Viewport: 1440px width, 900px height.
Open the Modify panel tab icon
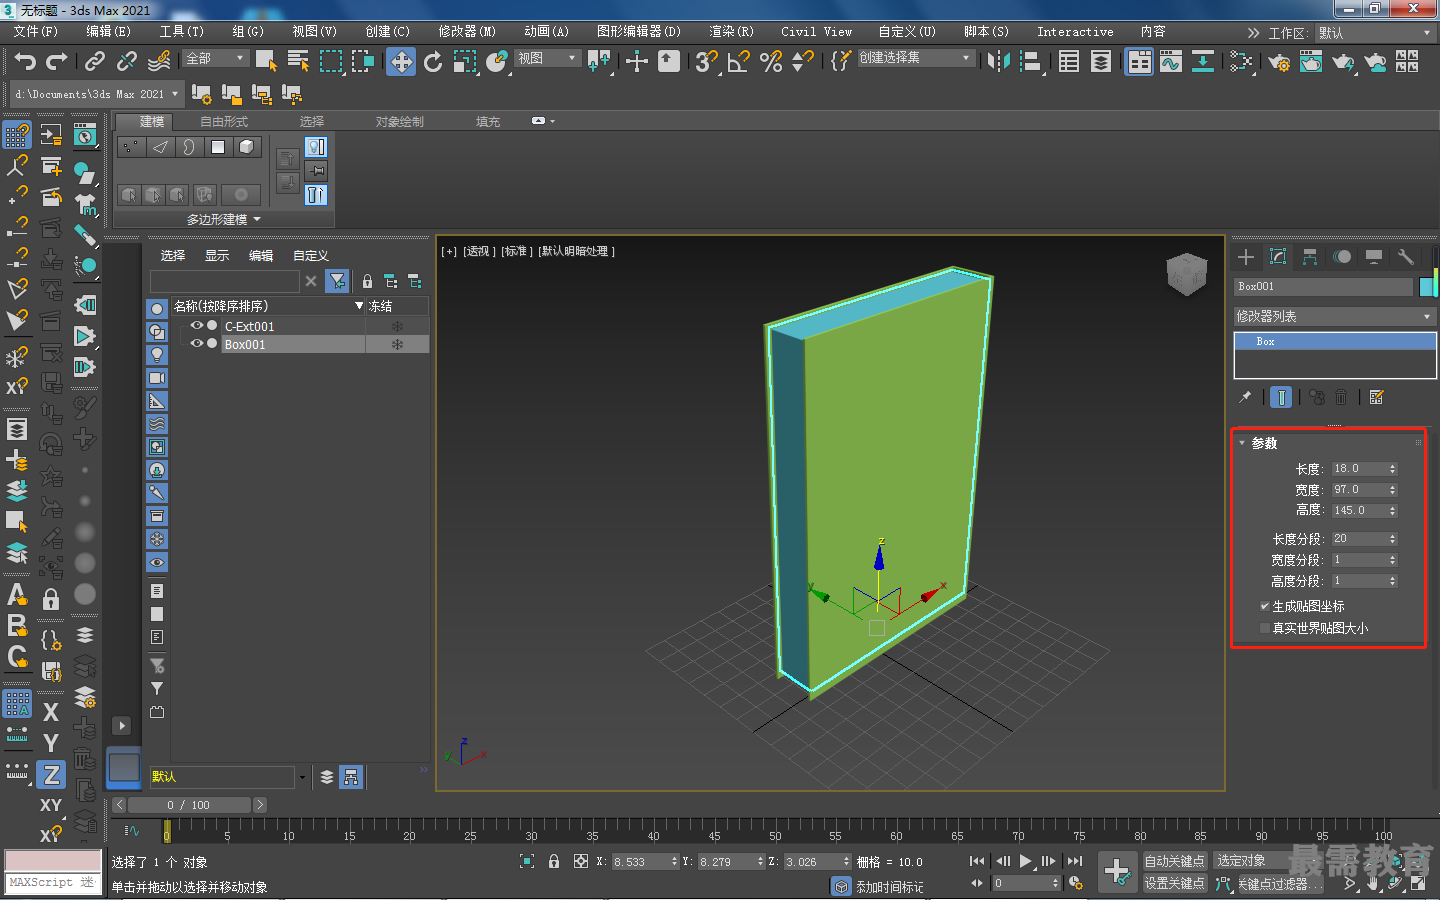pyautogui.click(x=1278, y=257)
